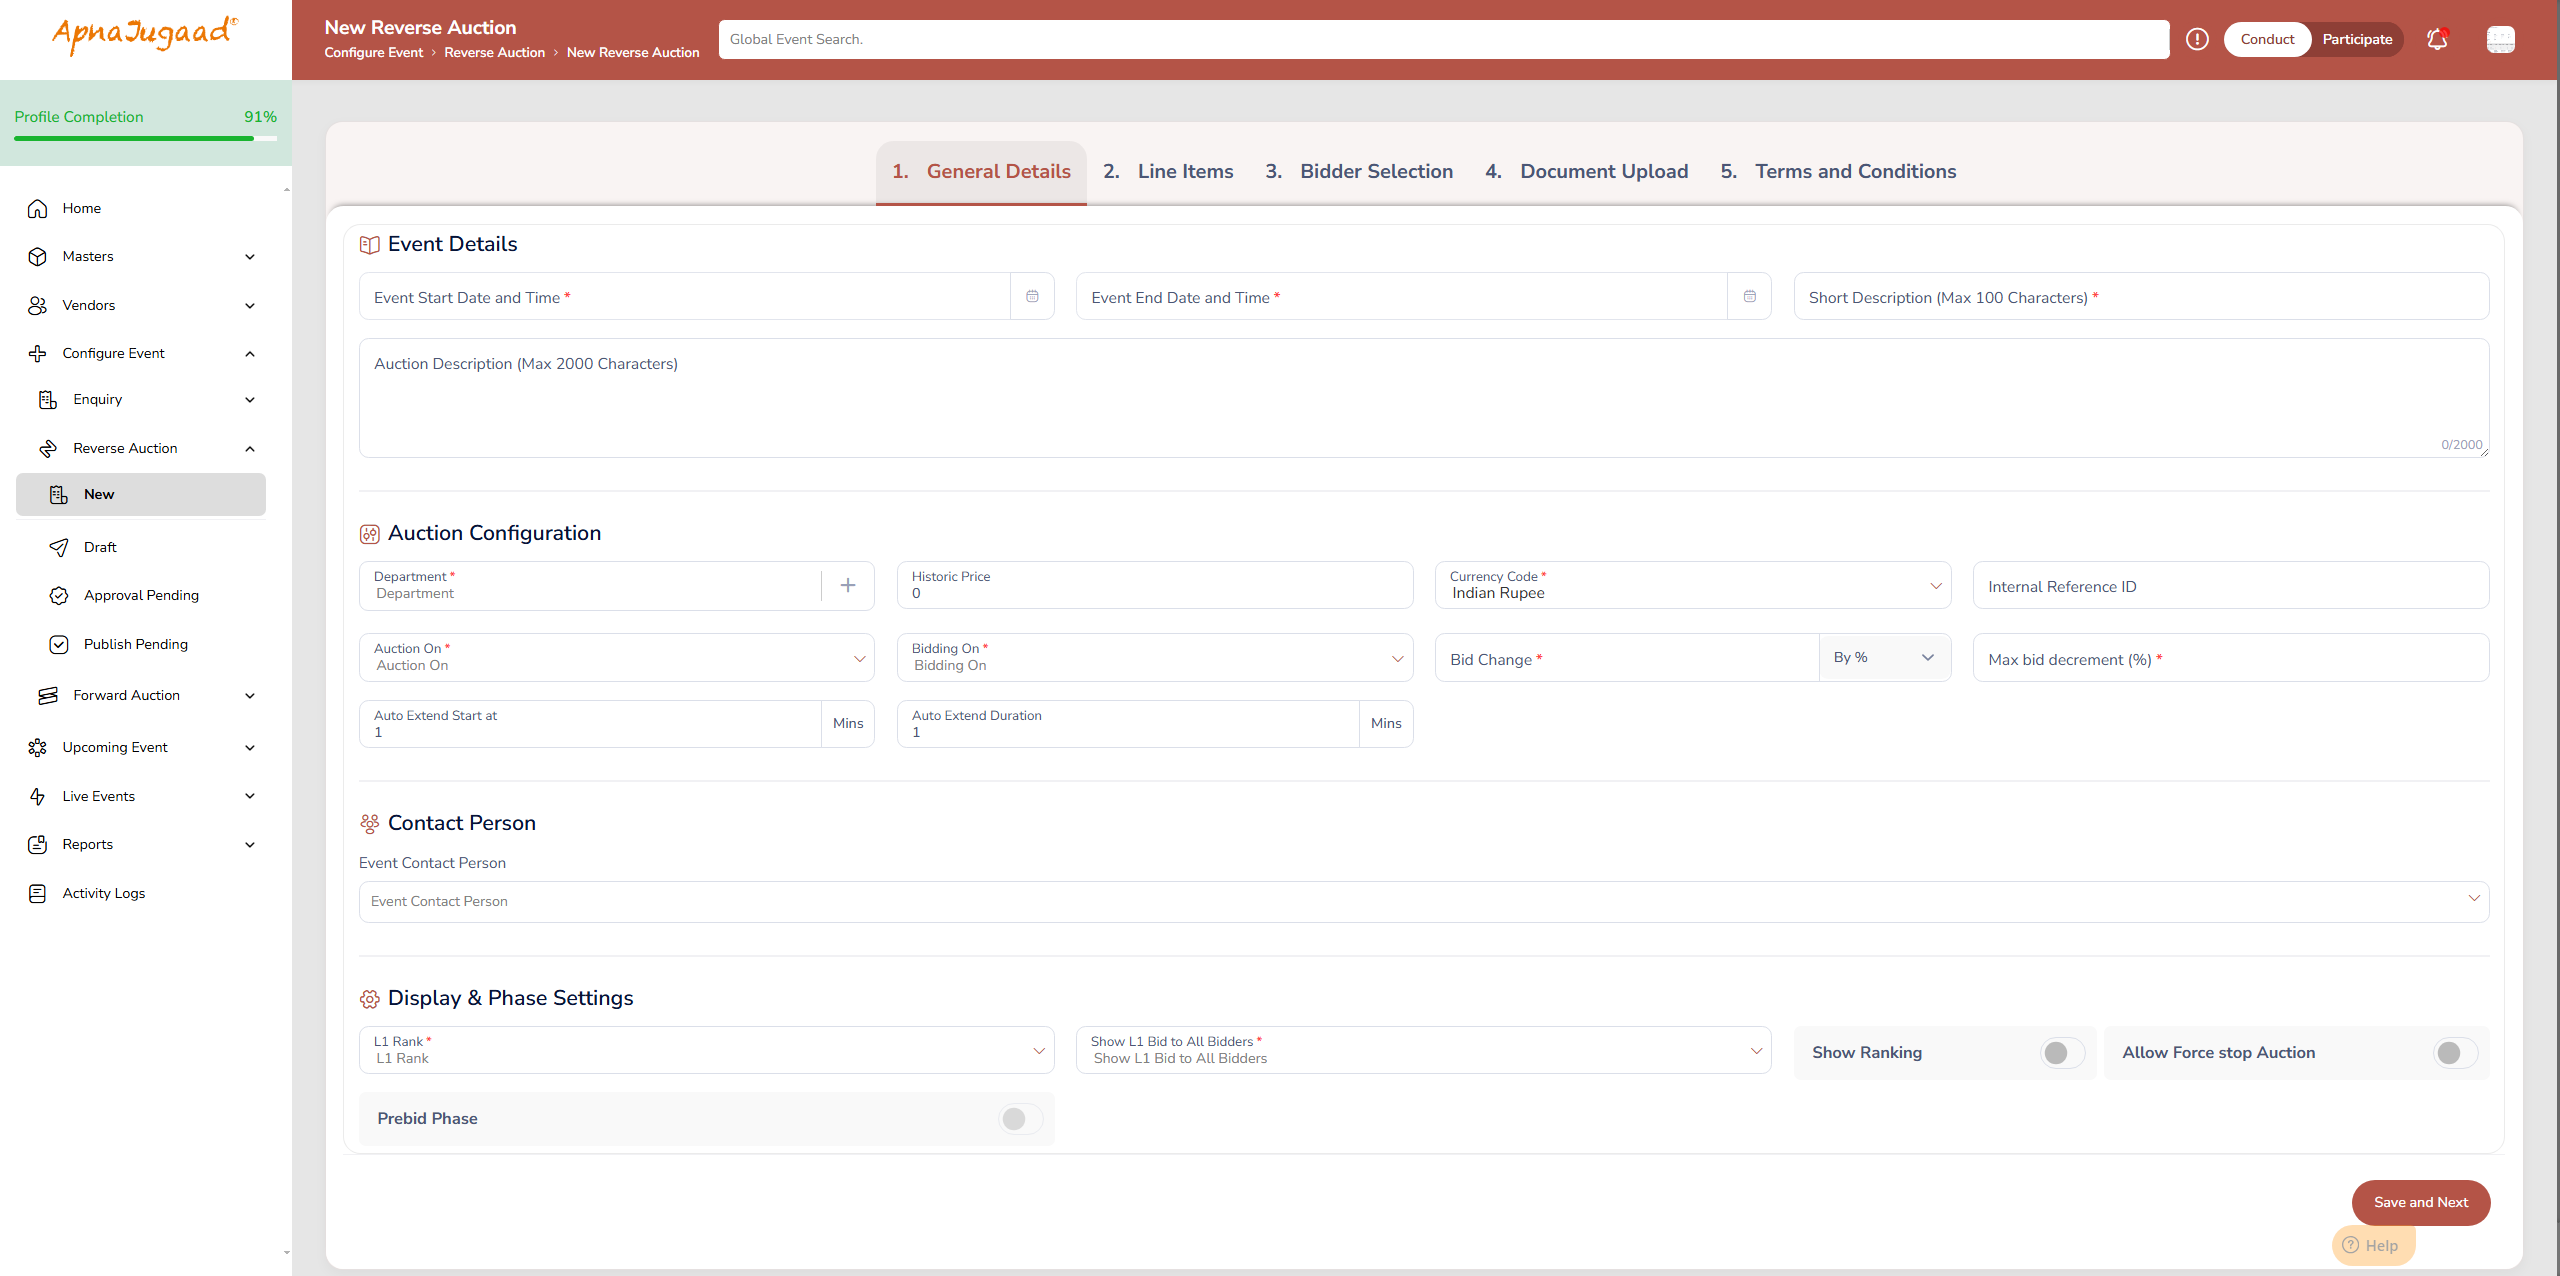Turn on Allow Force stop Auction
Image resolution: width=2560 pixels, height=1276 pixels.
tap(2455, 1052)
